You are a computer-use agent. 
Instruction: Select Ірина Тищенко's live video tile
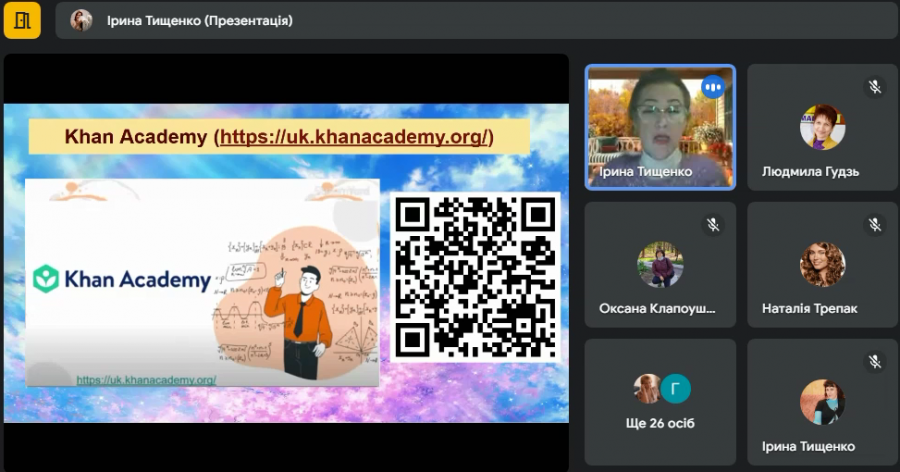click(x=660, y=127)
